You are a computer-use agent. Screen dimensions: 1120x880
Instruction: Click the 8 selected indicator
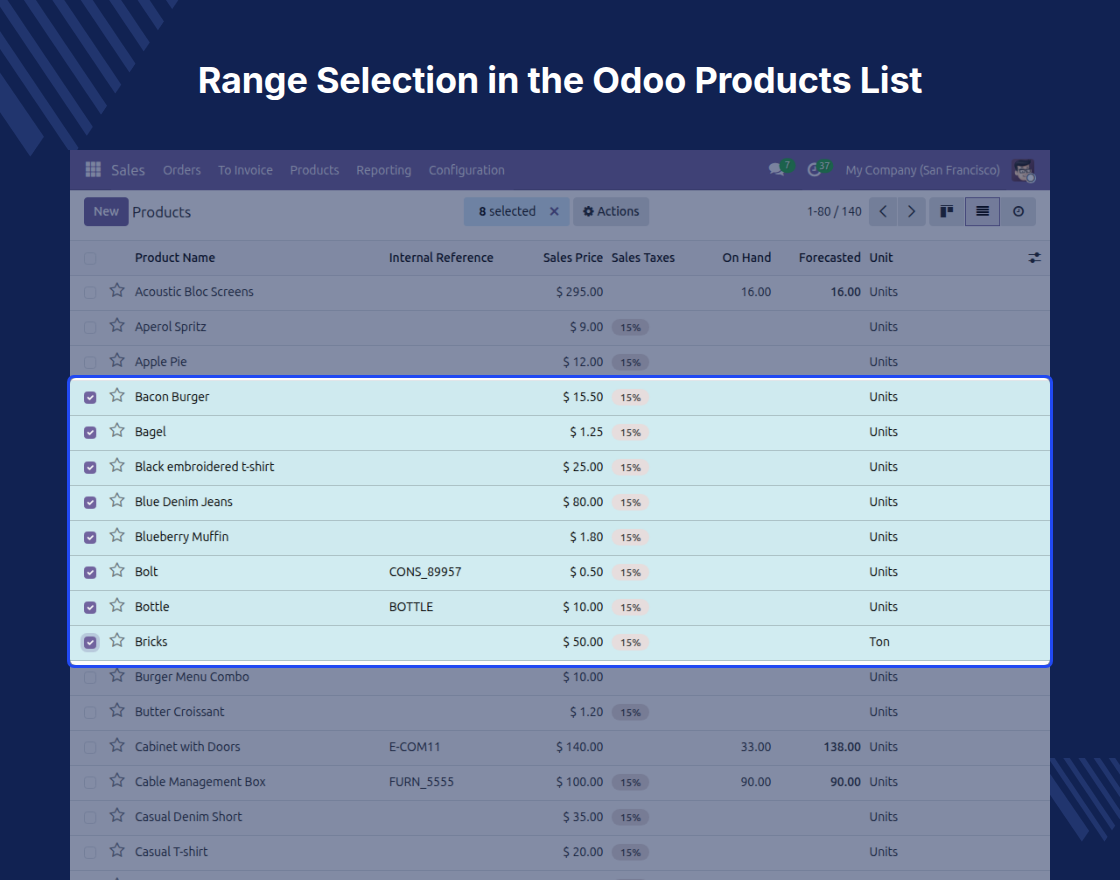pyautogui.click(x=507, y=211)
